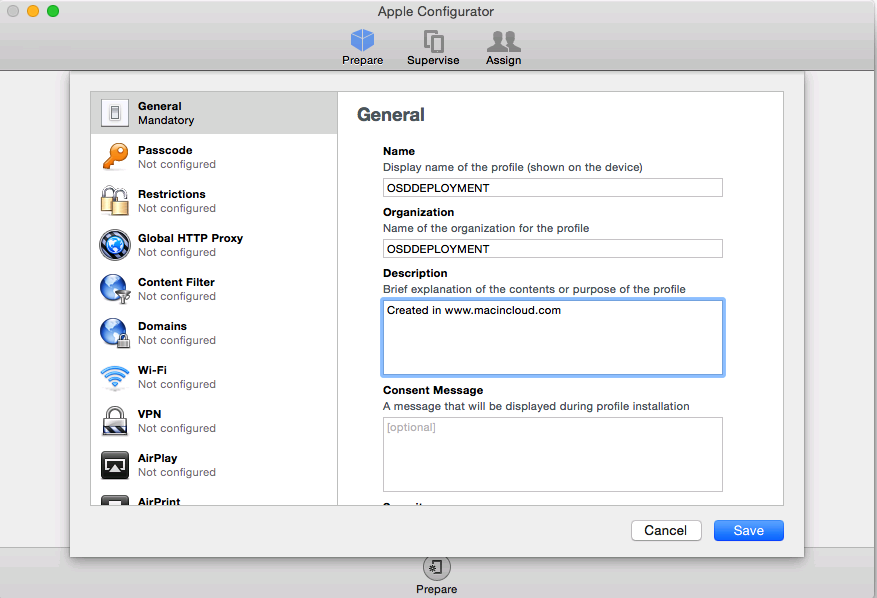Open the Global HTTP Proxy globe icon

[x=115, y=245]
